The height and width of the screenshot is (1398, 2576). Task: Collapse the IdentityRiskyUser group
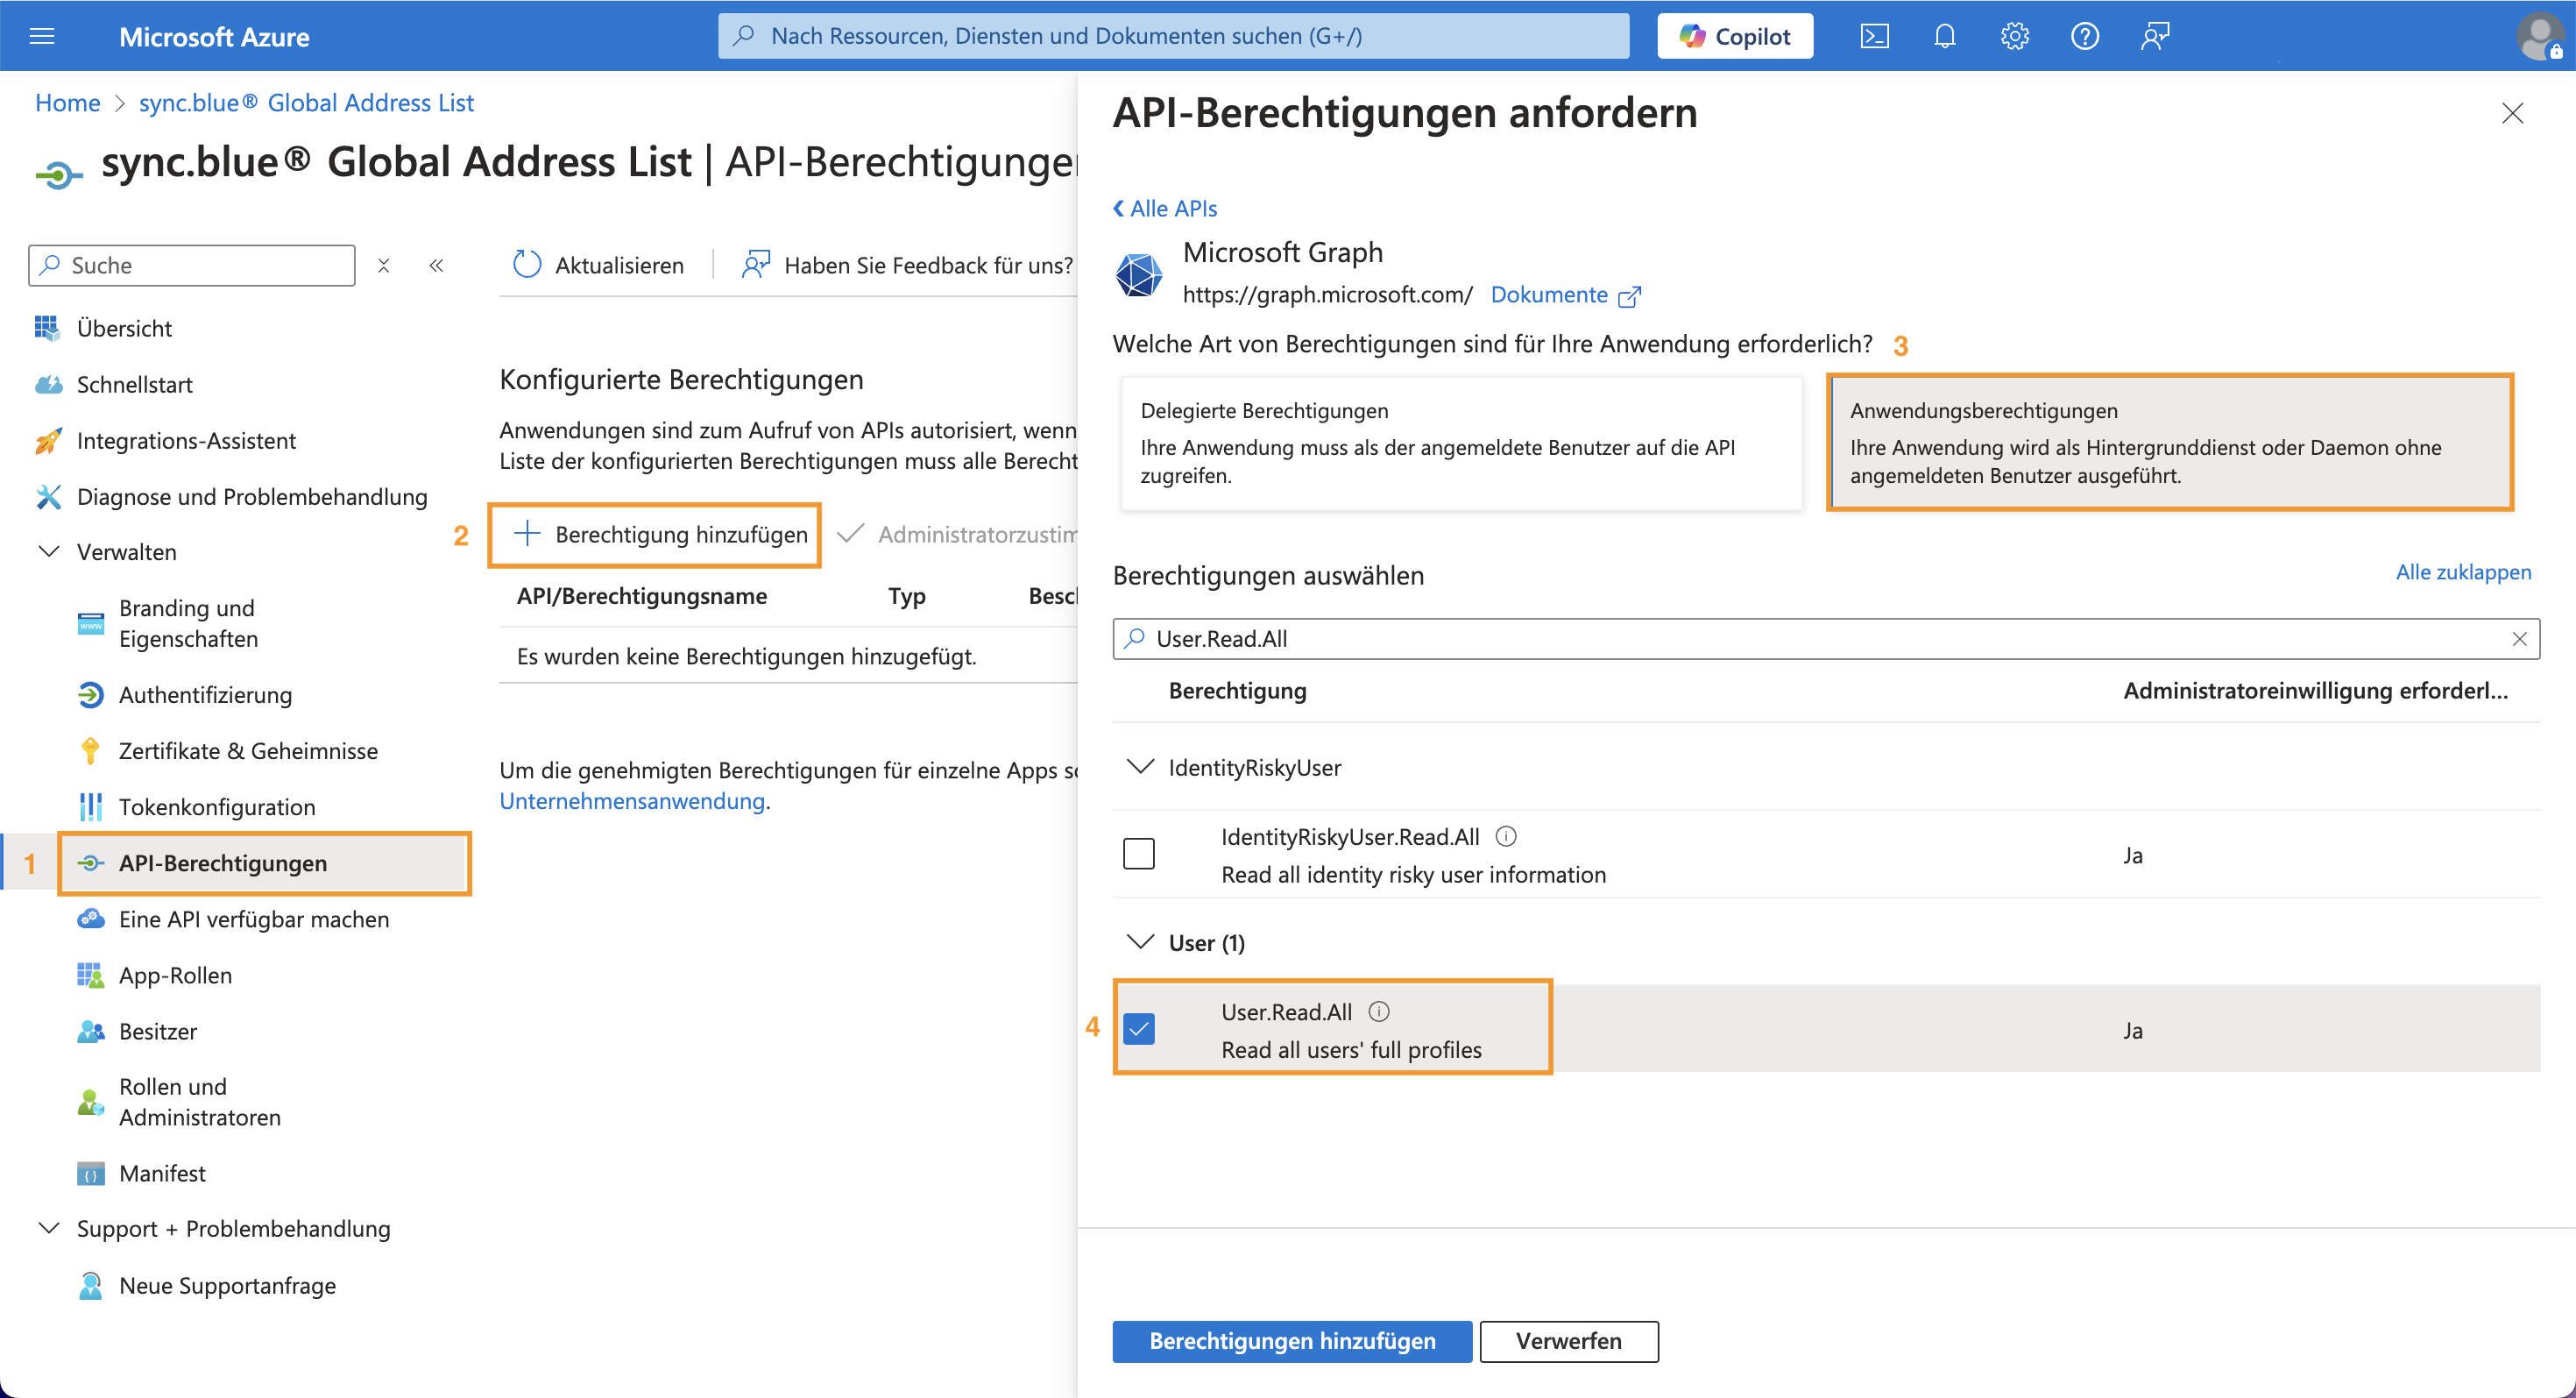coord(1140,767)
